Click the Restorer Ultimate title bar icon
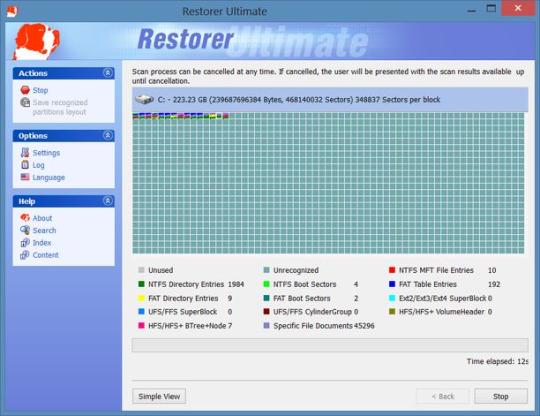Viewport: 540px width, 416px height. (12, 11)
